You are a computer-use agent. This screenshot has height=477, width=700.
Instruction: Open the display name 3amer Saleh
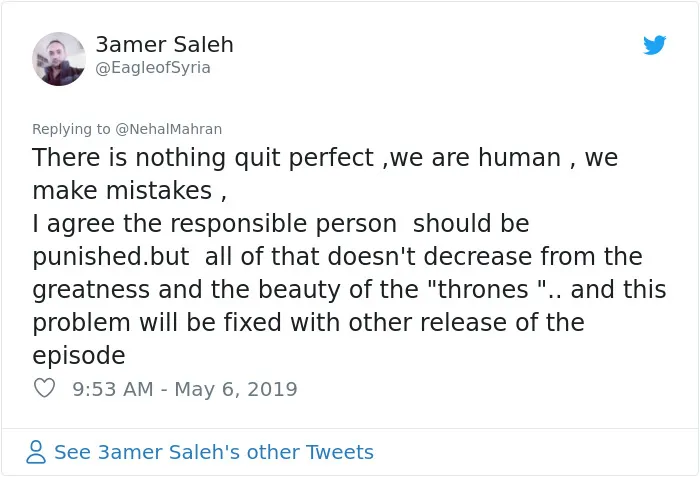click(x=164, y=45)
